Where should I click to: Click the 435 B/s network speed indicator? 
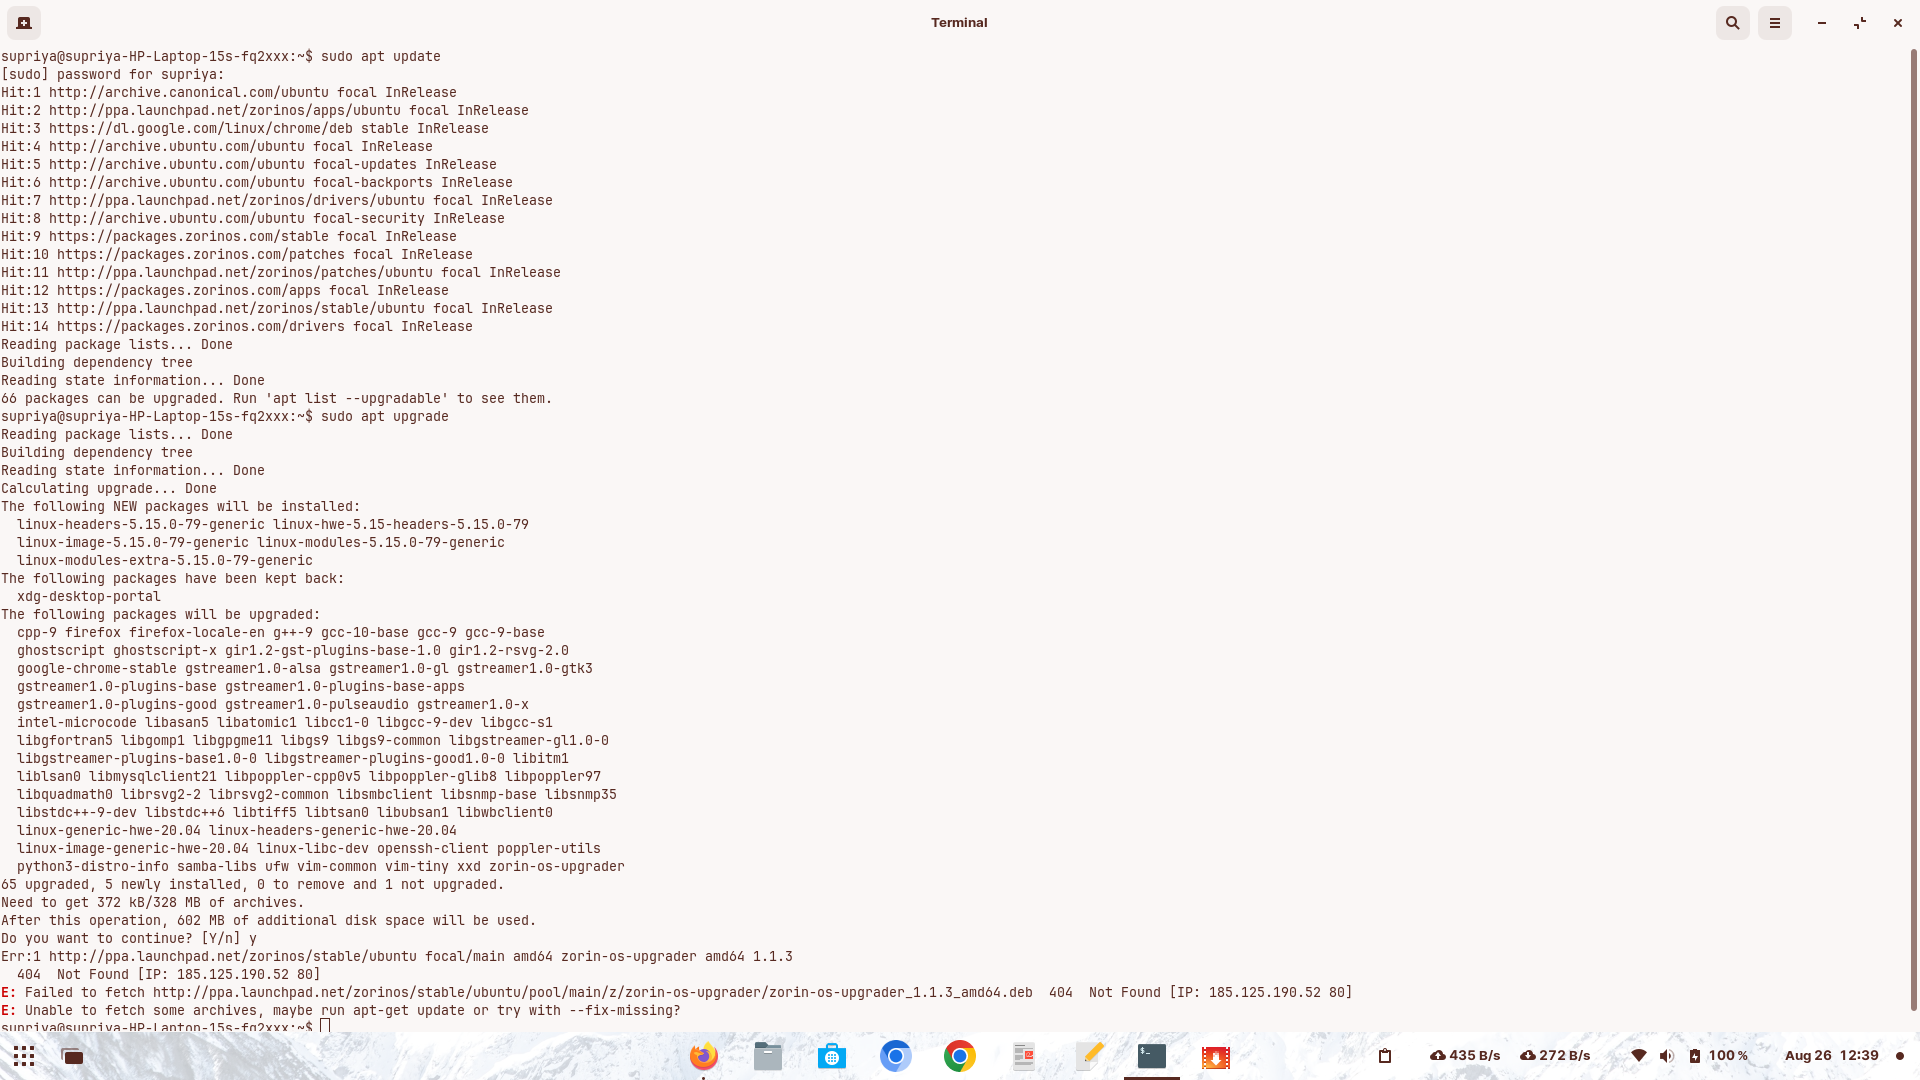point(1465,1056)
